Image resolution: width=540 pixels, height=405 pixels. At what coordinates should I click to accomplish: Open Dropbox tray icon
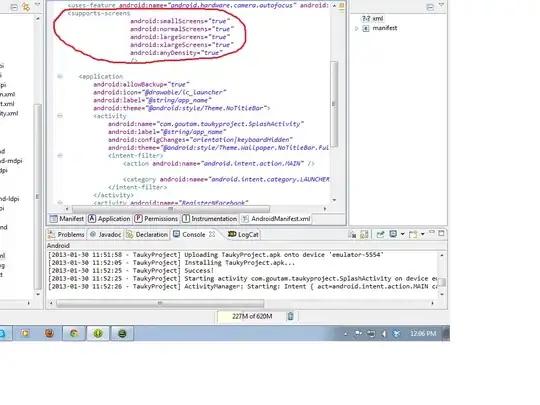(x=397, y=334)
